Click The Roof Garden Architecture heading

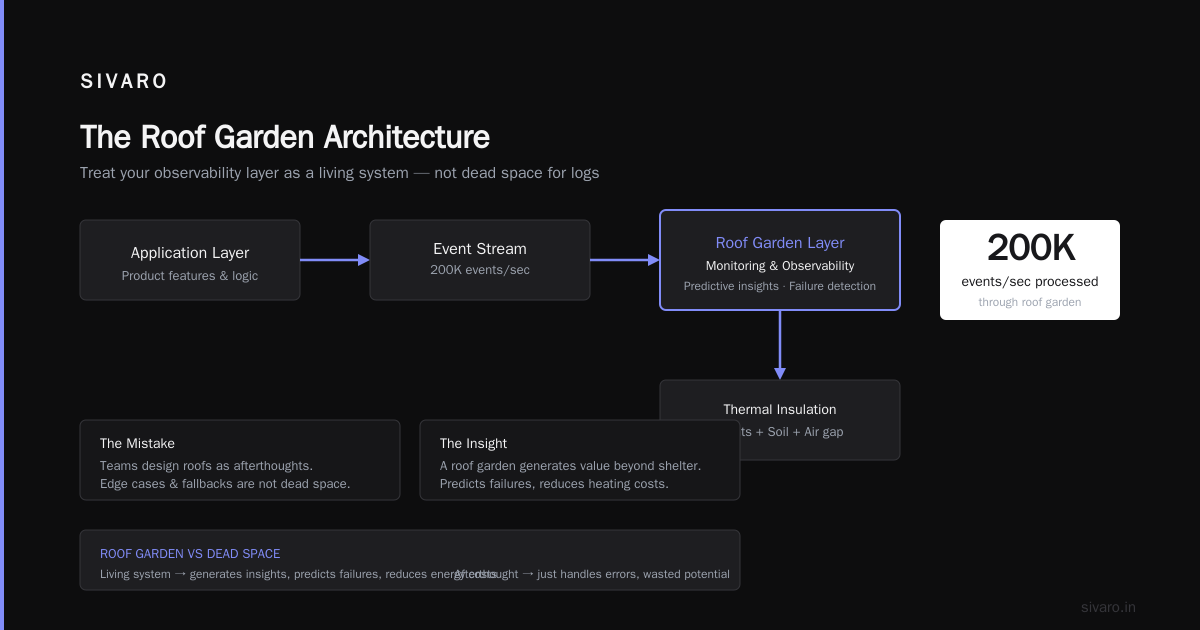(x=285, y=137)
